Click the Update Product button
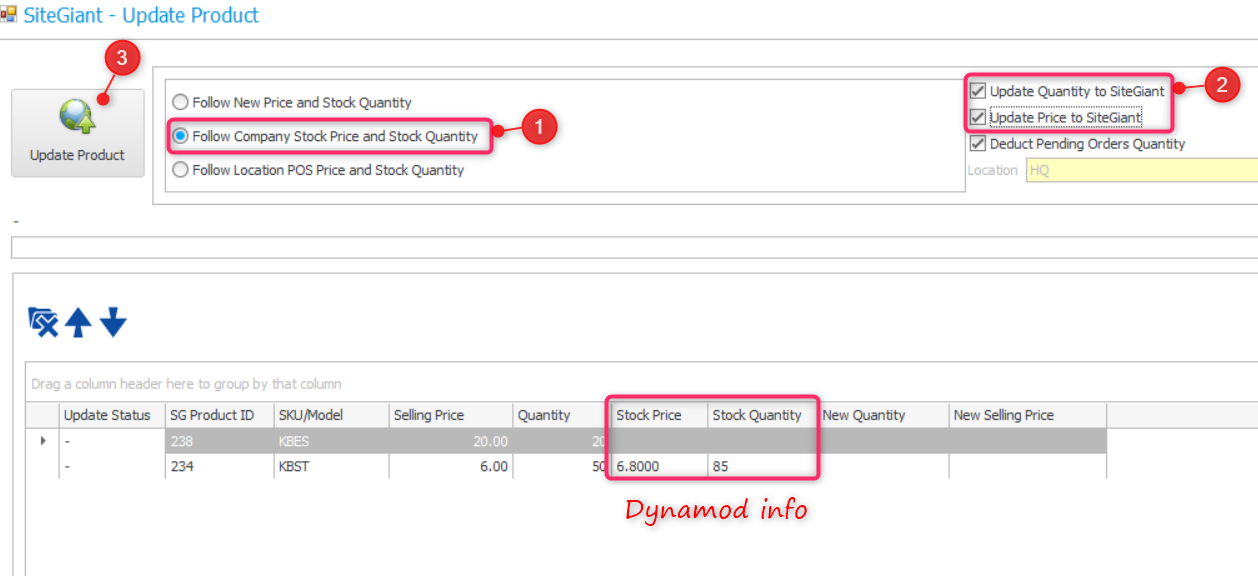This screenshot has width=1258, height=576. click(78, 133)
